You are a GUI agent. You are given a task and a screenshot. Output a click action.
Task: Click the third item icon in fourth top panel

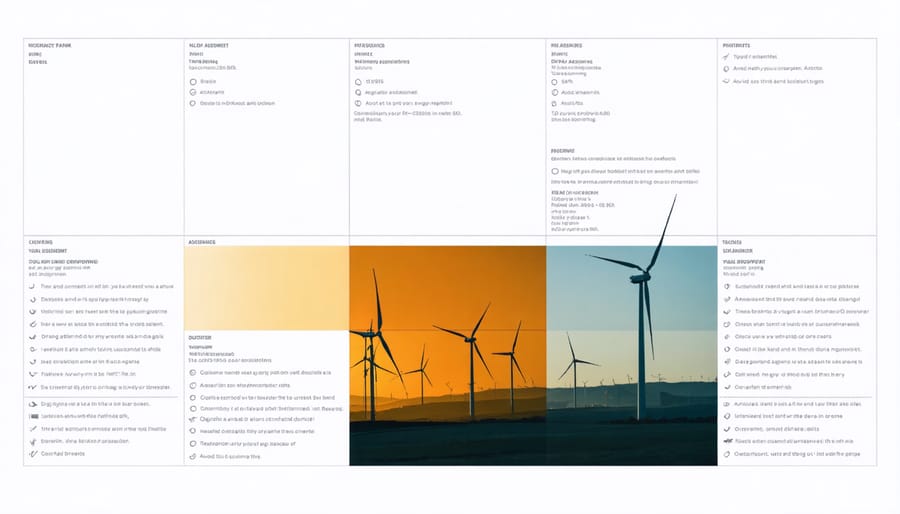(x=554, y=103)
